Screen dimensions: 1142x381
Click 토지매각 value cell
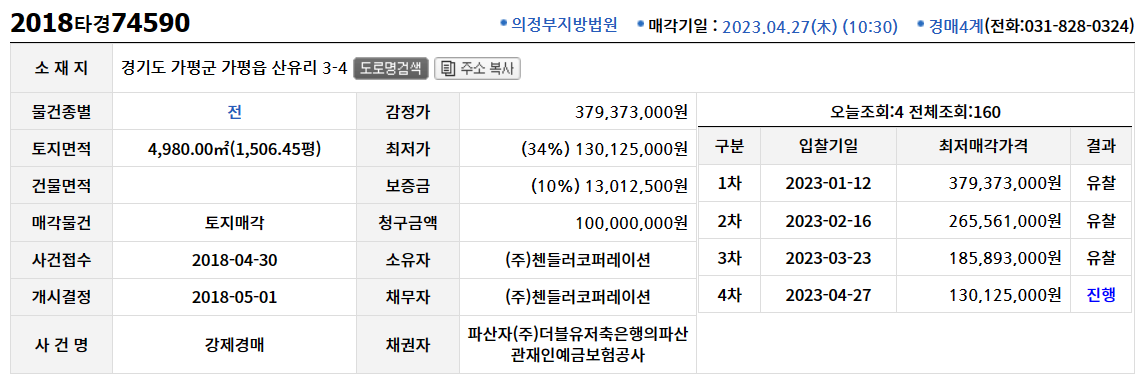tap(235, 222)
